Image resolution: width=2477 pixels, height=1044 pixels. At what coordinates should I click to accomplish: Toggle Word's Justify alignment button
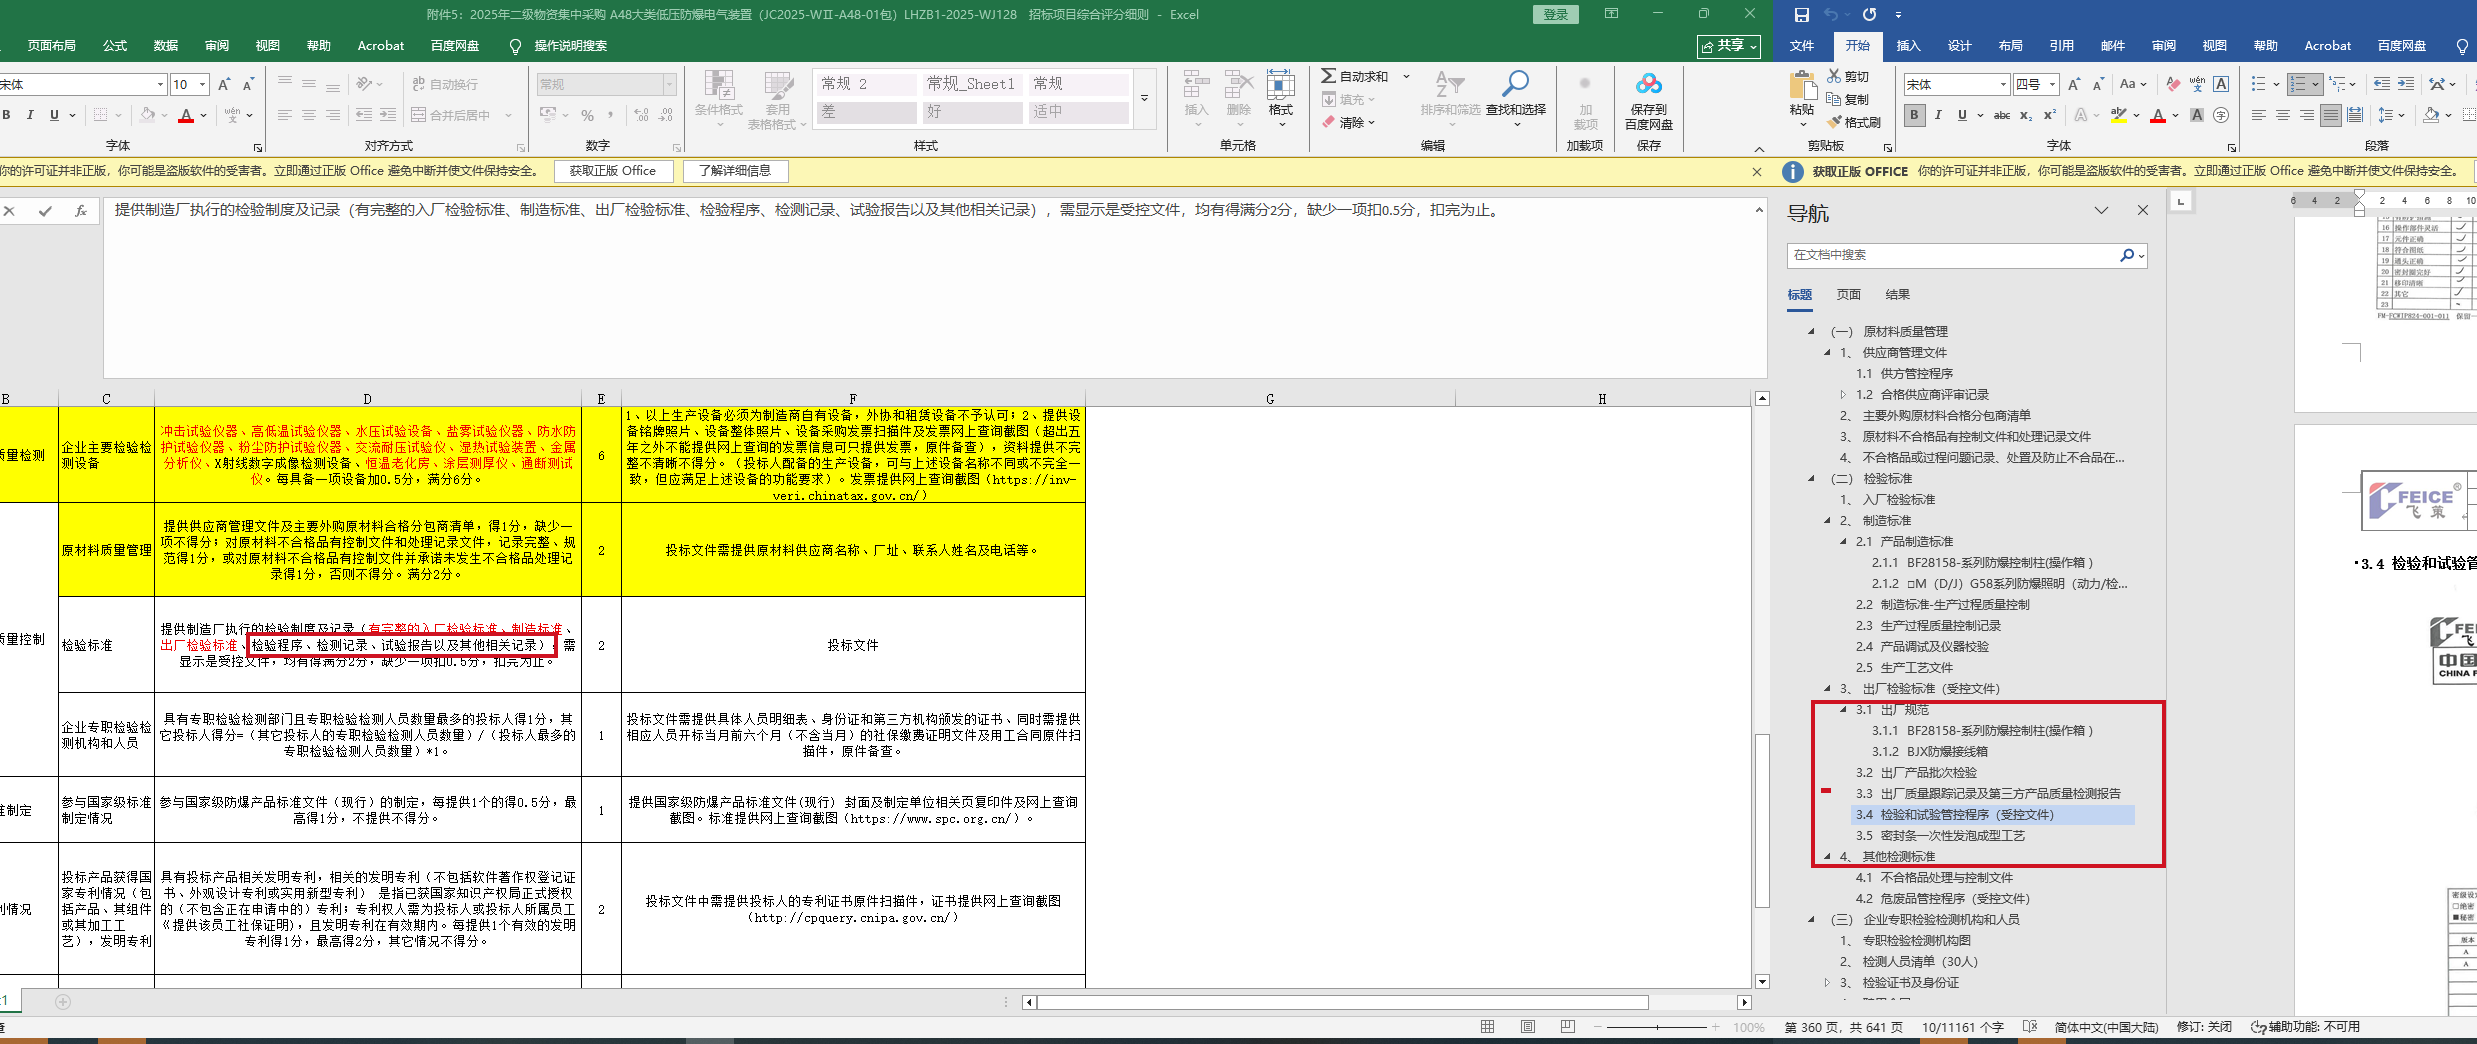click(2331, 115)
